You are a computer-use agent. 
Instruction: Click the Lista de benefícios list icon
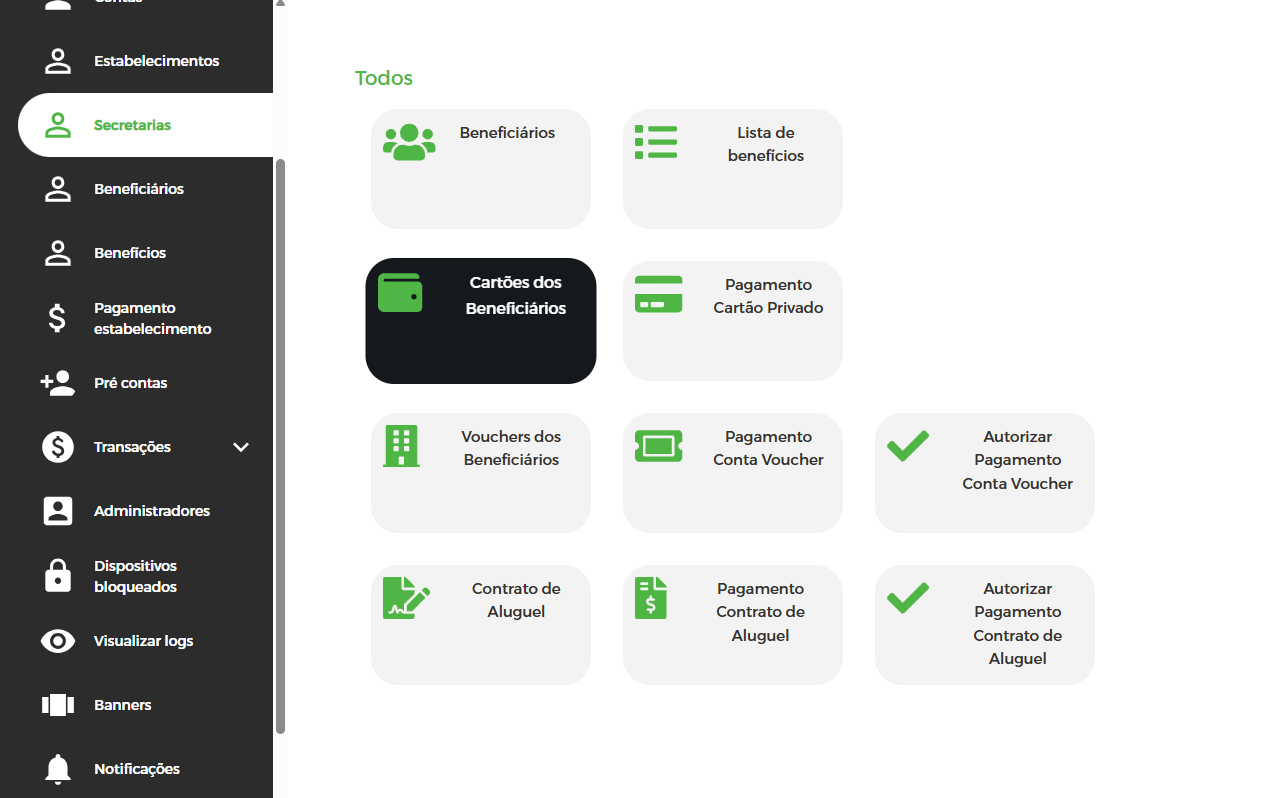[x=656, y=142]
